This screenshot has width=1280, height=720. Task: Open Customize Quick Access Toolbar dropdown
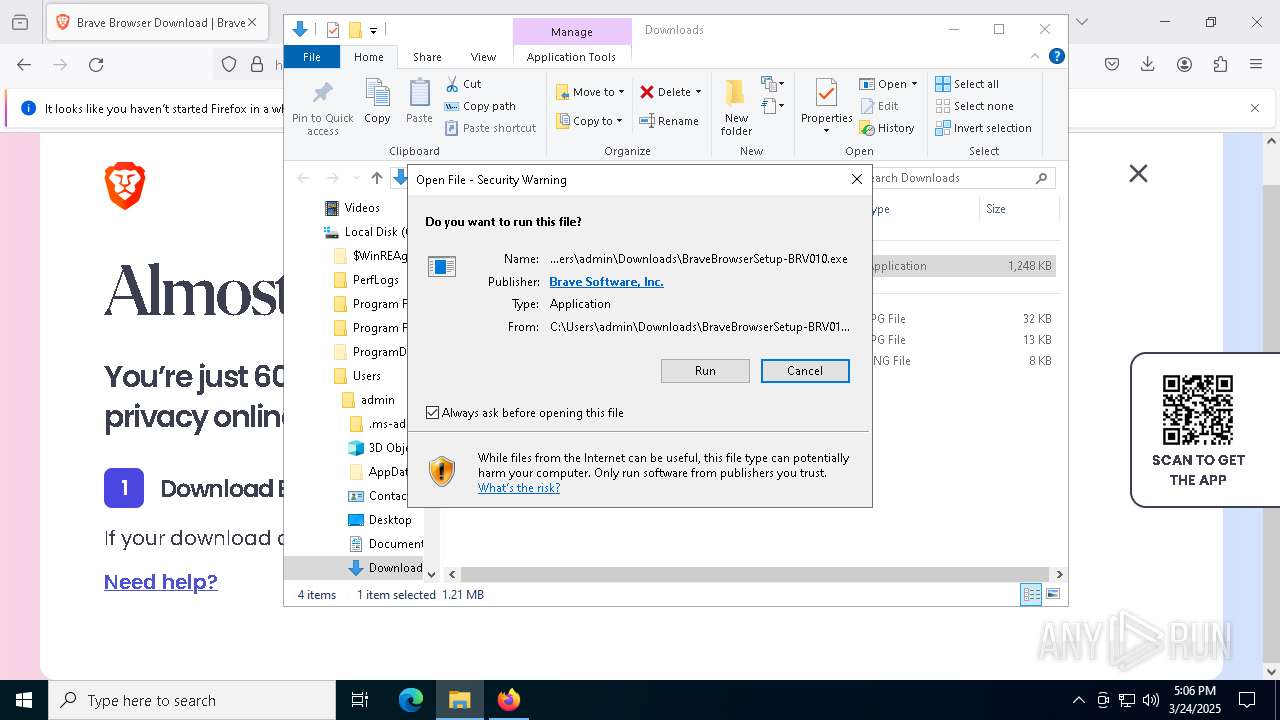373,30
